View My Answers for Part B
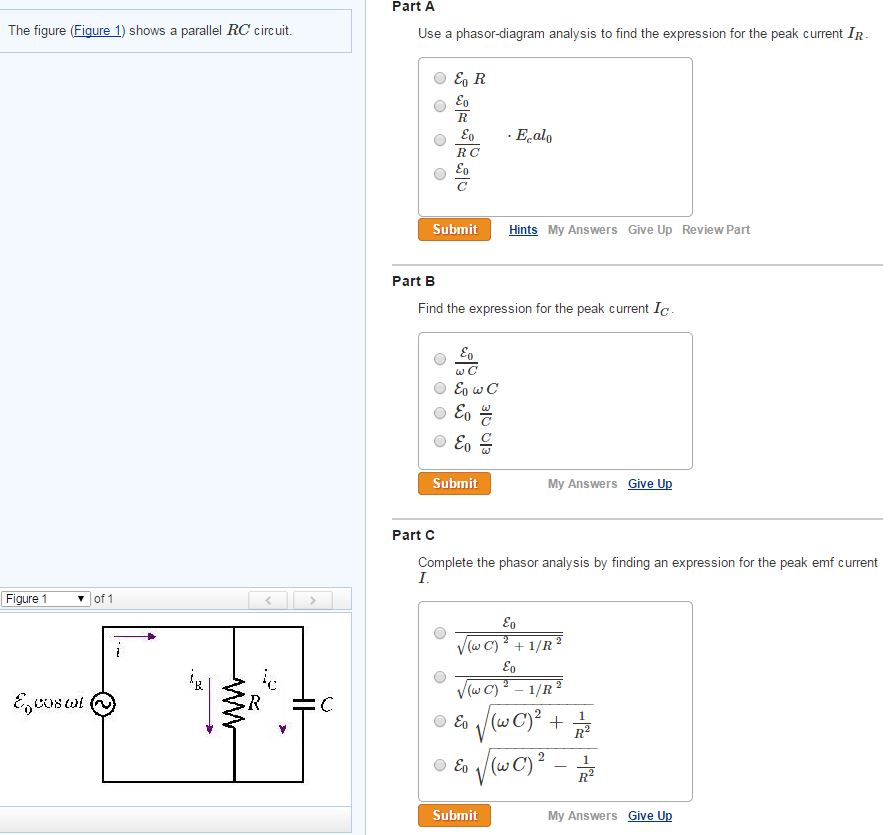The image size is (892, 835). click(581, 484)
